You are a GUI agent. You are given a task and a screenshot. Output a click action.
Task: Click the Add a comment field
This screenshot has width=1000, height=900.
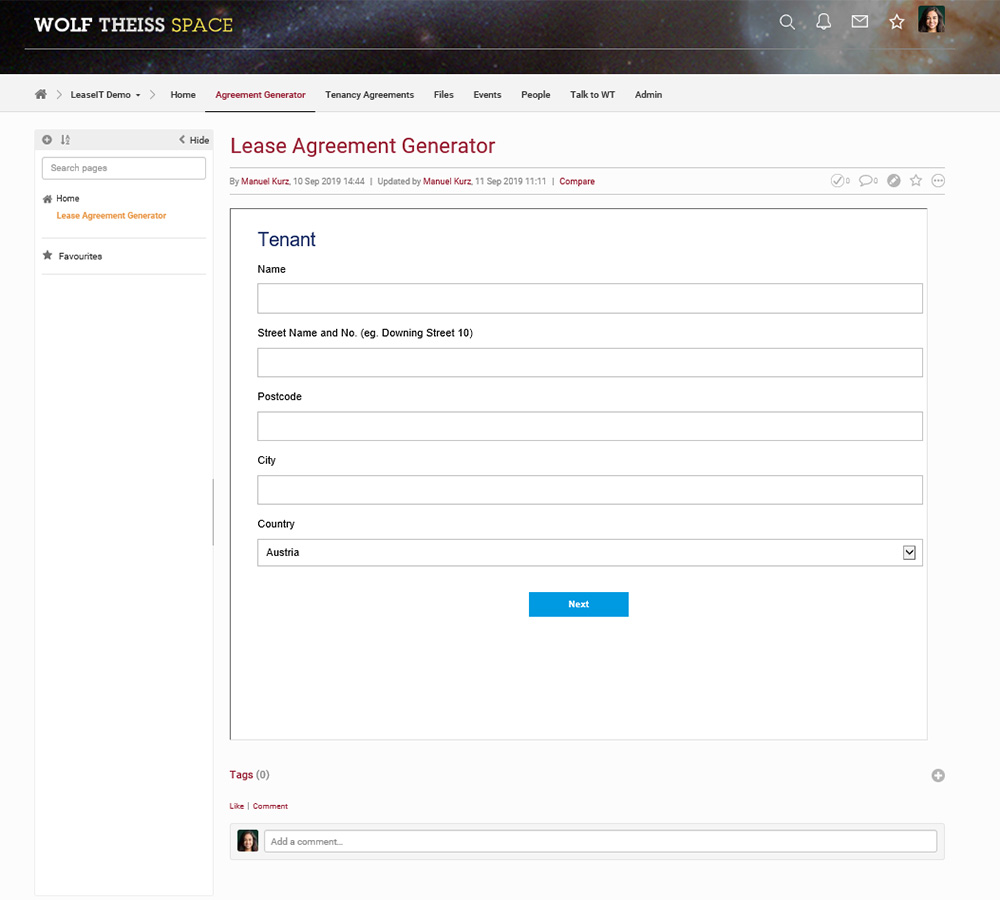coord(600,841)
